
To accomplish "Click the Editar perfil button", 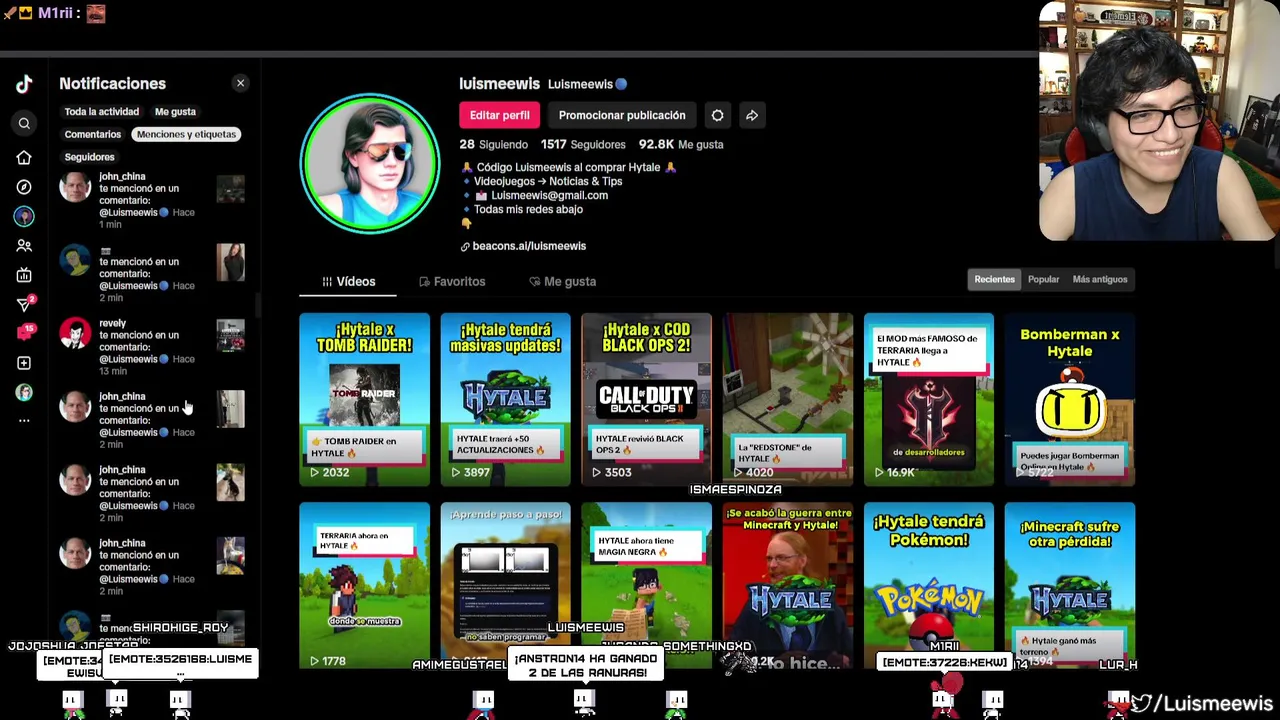I will point(499,115).
